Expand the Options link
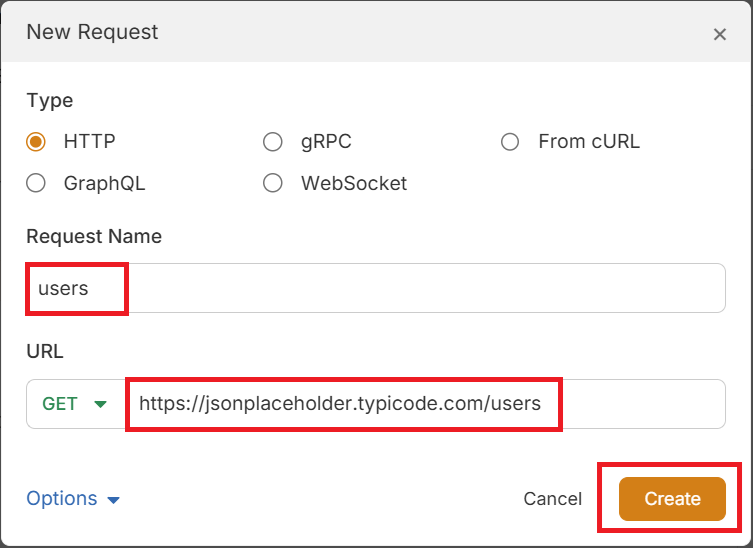 coord(62,498)
